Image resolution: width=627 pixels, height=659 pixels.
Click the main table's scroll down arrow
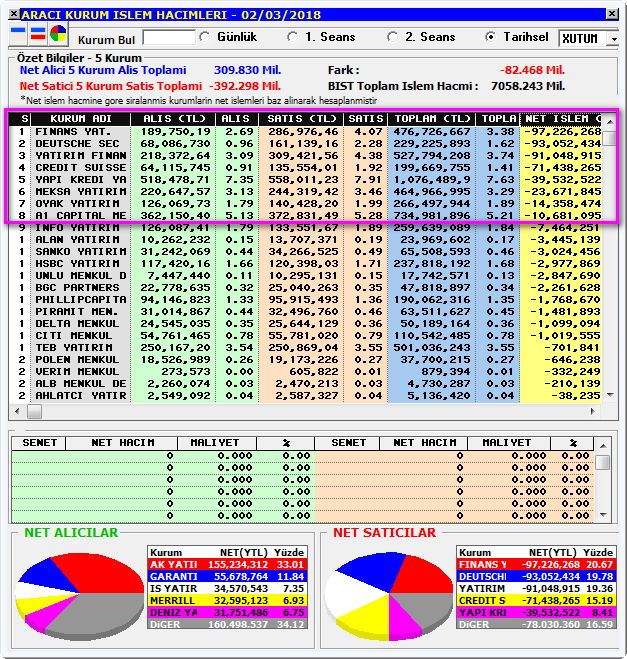click(x=610, y=395)
